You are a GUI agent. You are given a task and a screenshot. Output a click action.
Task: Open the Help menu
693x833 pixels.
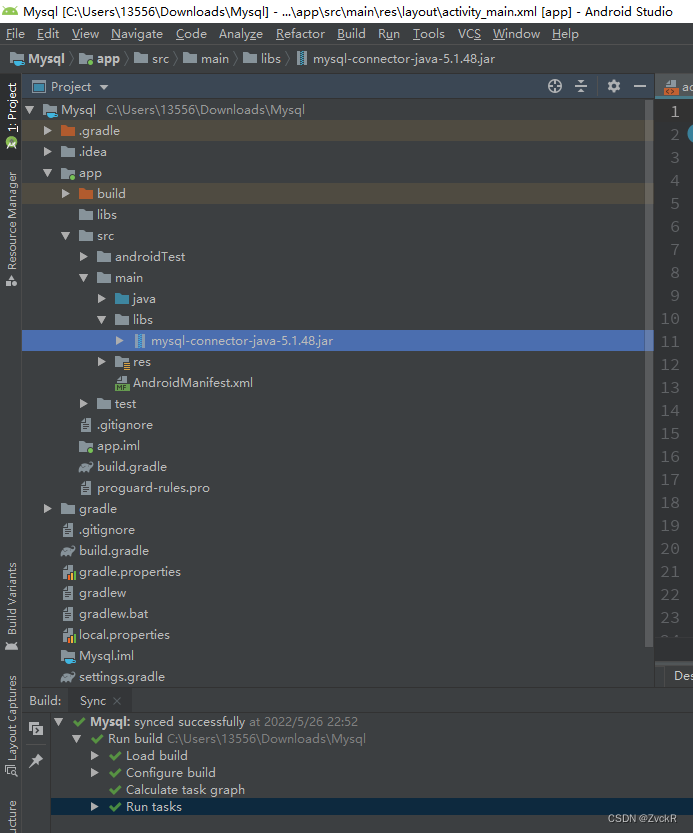[565, 34]
